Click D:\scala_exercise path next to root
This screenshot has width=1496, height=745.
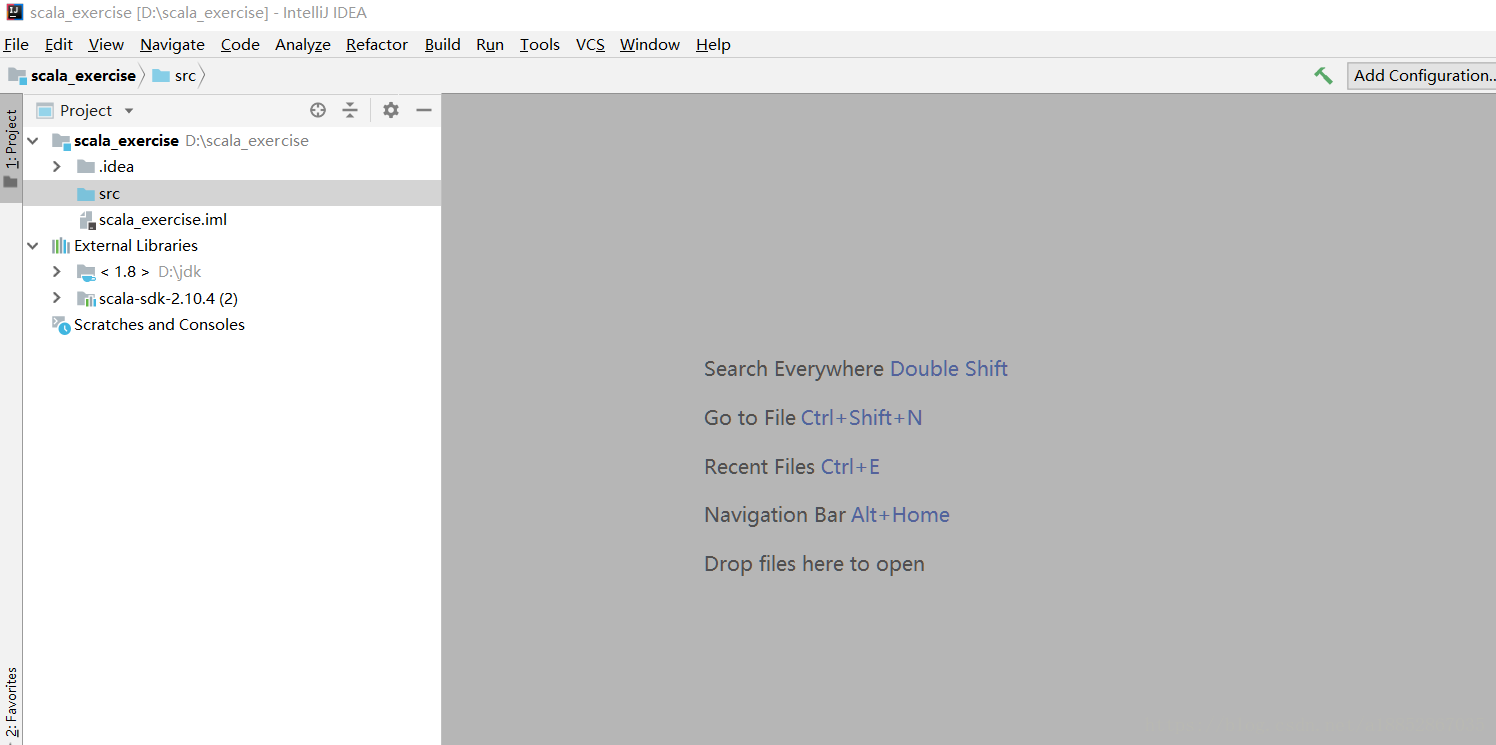(x=247, y=141)
